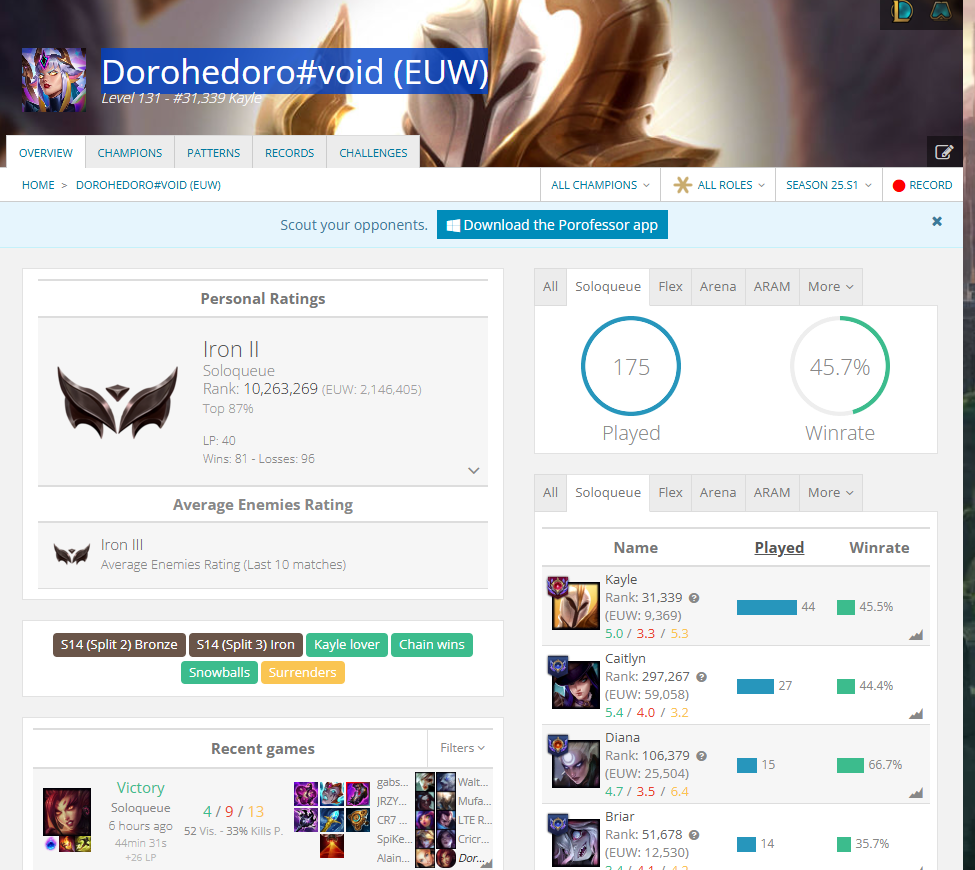This screenshot has width=975, height=870.
Task: Click the S14 (Split 2) Bronze tag
Action: pyautogui.click(x=119, y=645)
